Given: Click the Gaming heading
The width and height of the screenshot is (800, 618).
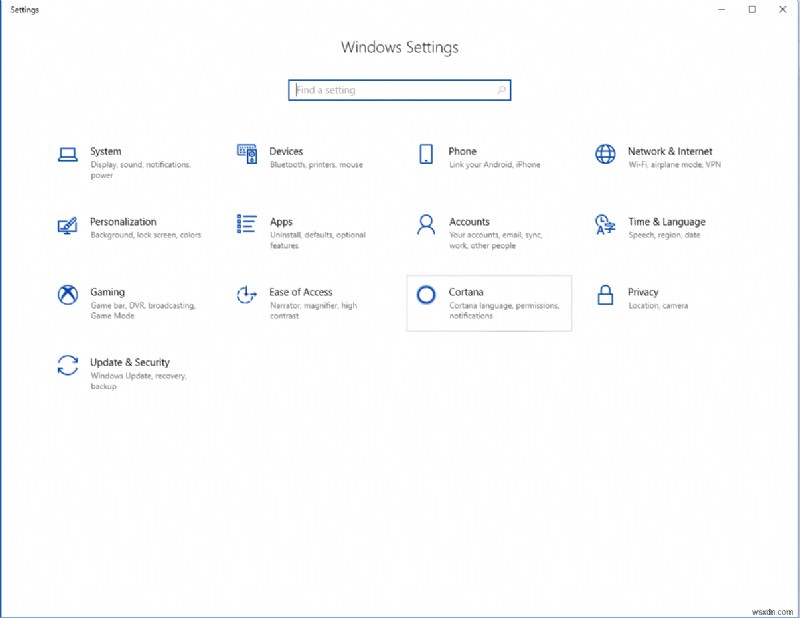Looking at the screenshot, I should [x=107, y=292].
